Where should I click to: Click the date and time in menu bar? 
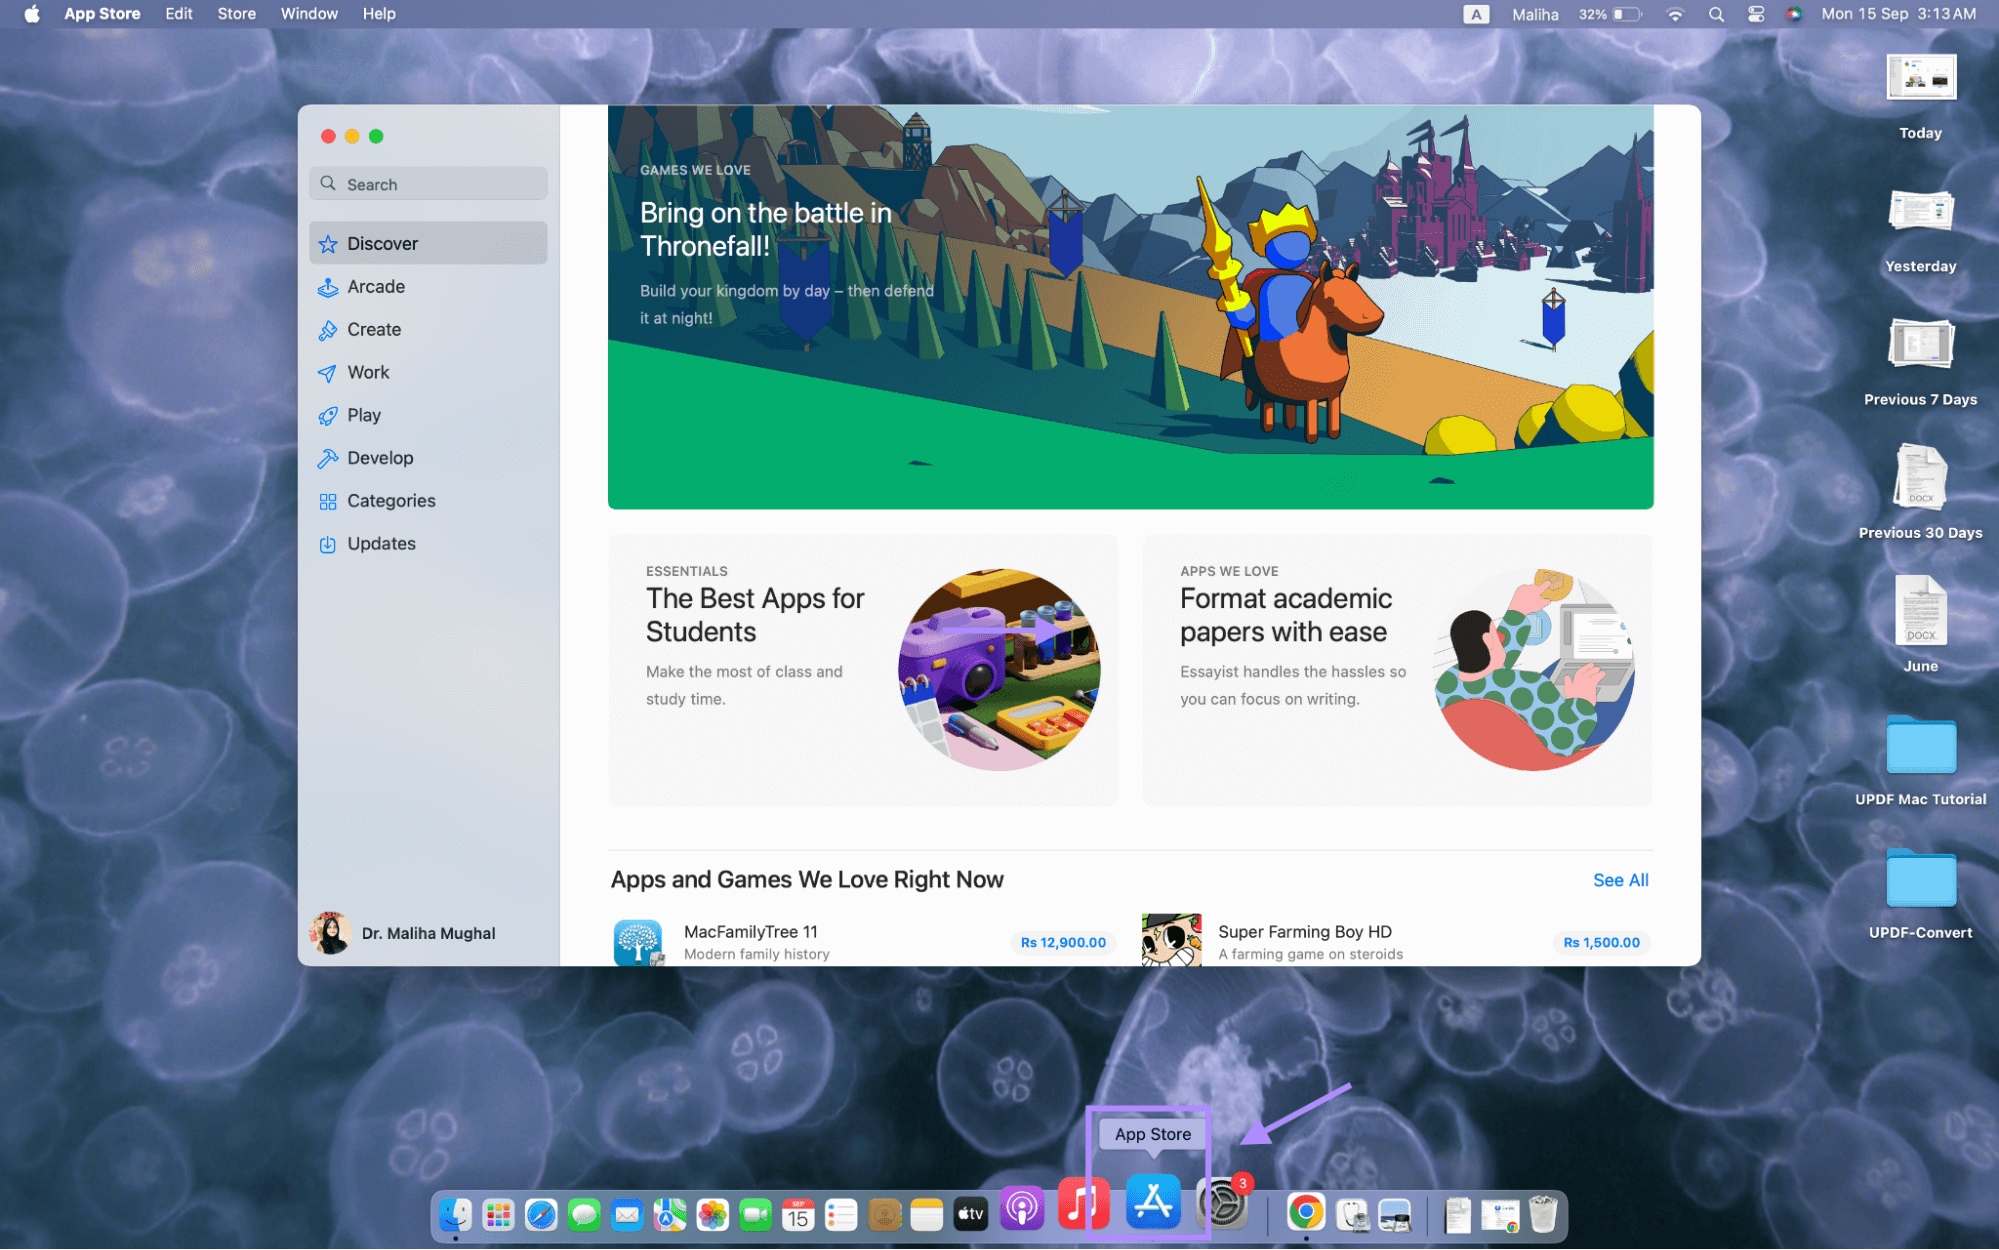coord(1898,14)
